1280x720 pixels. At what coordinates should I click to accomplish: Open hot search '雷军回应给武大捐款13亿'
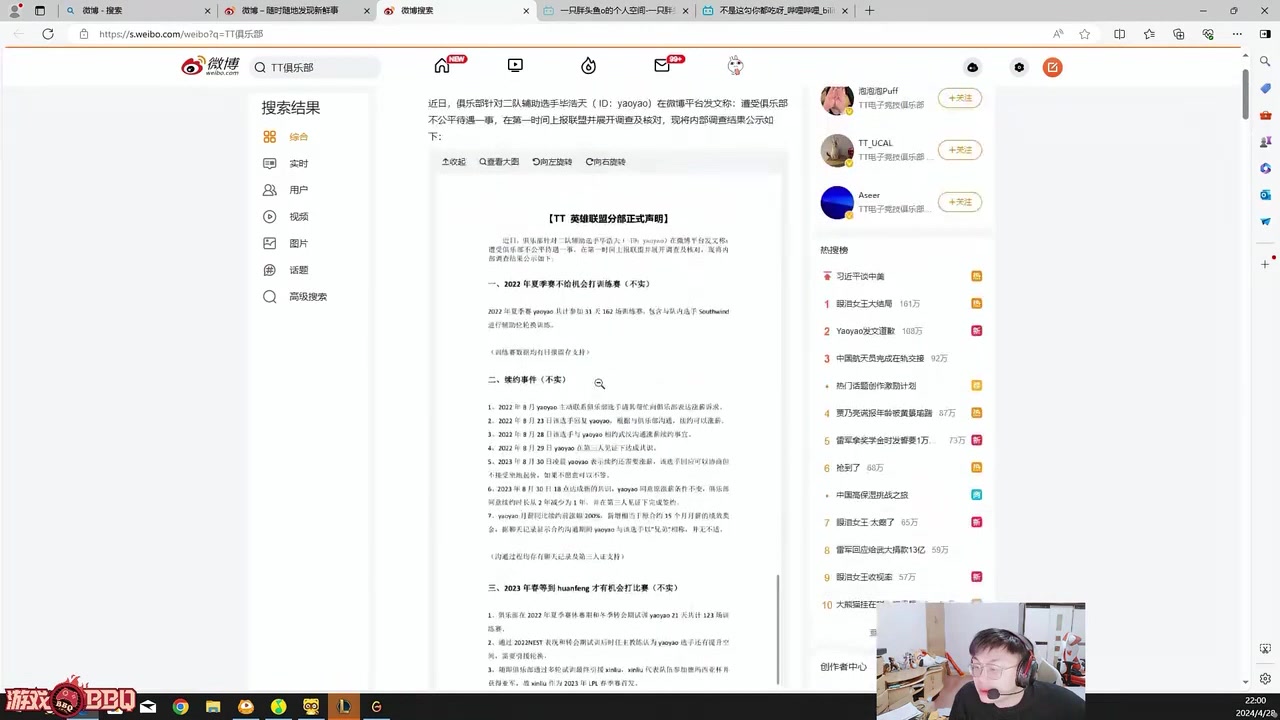(x=880, y=550)
